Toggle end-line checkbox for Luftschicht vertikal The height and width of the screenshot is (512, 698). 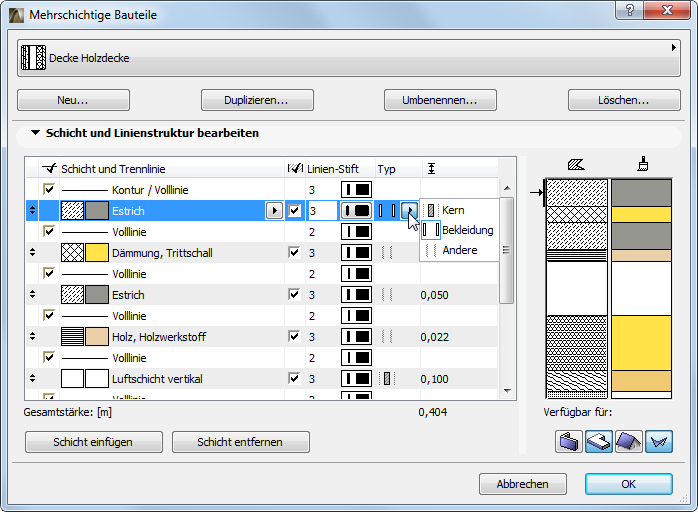[294, 378]
